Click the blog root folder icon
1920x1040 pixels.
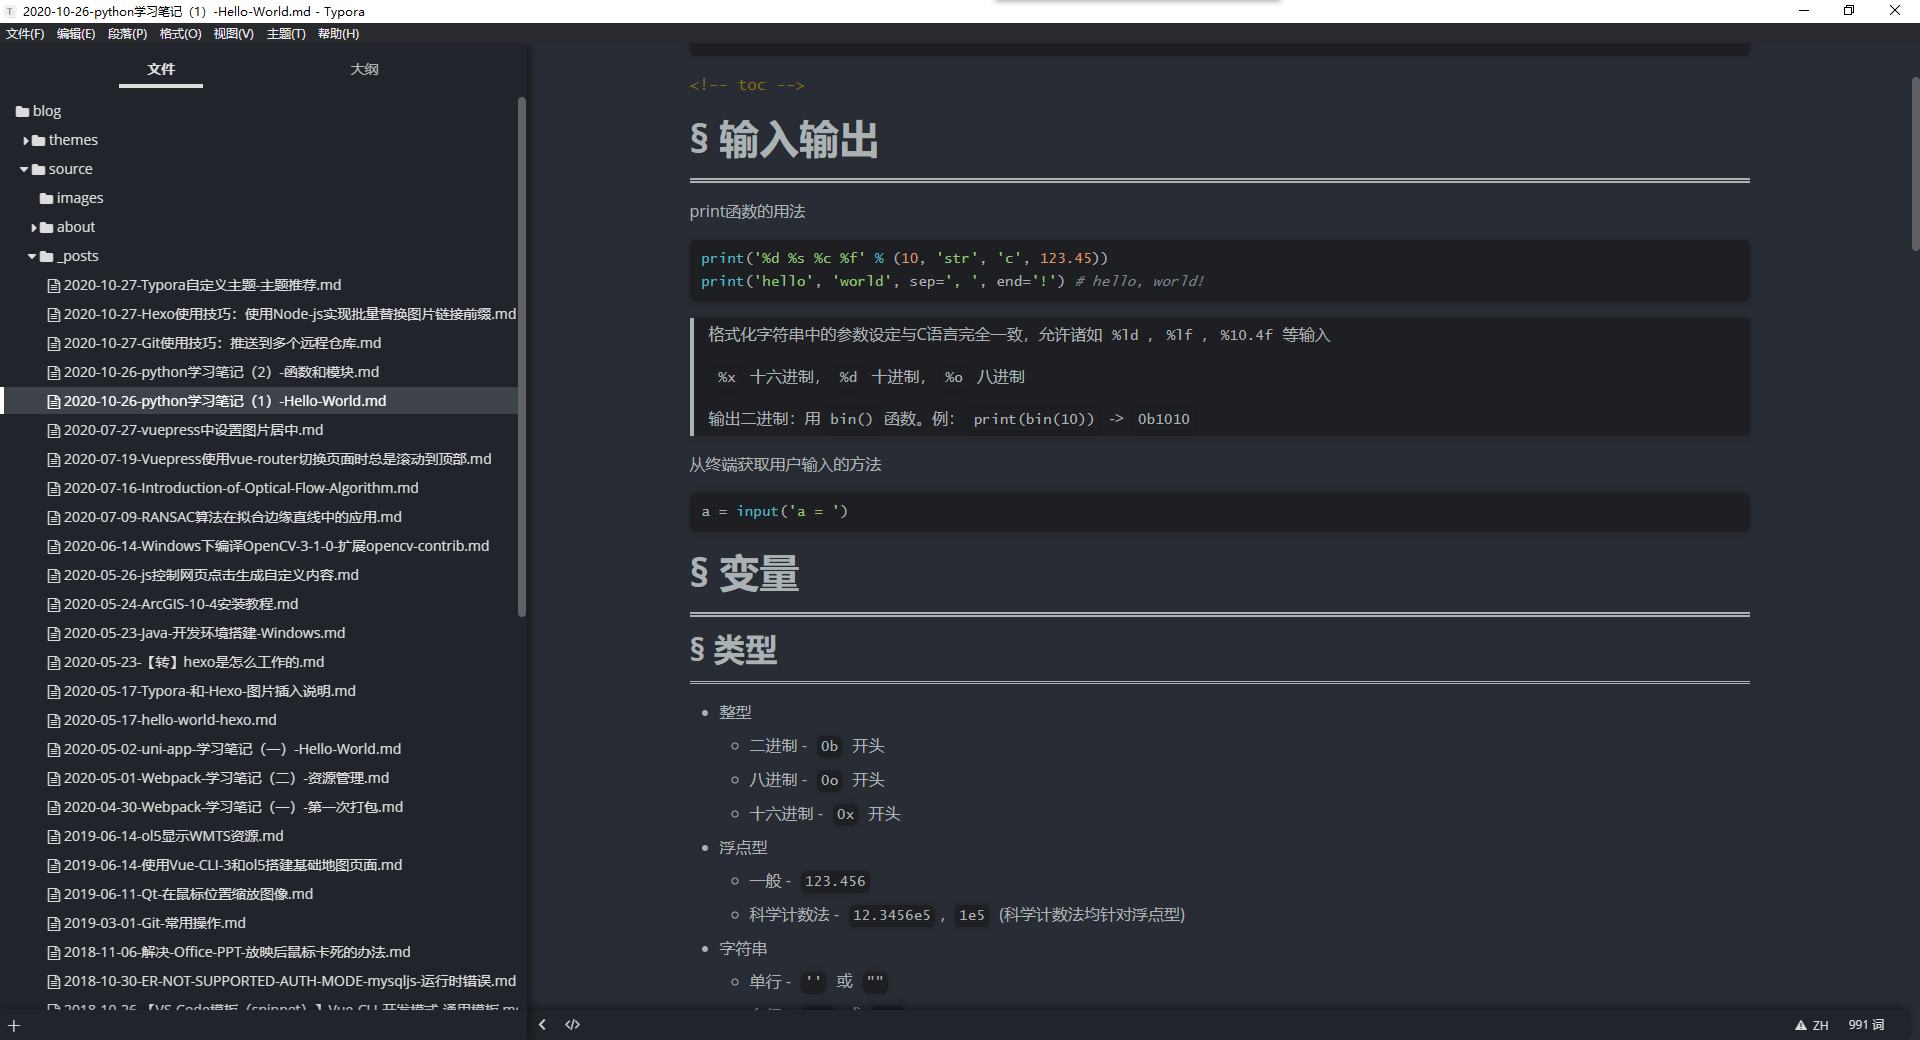tap(22, 111)
